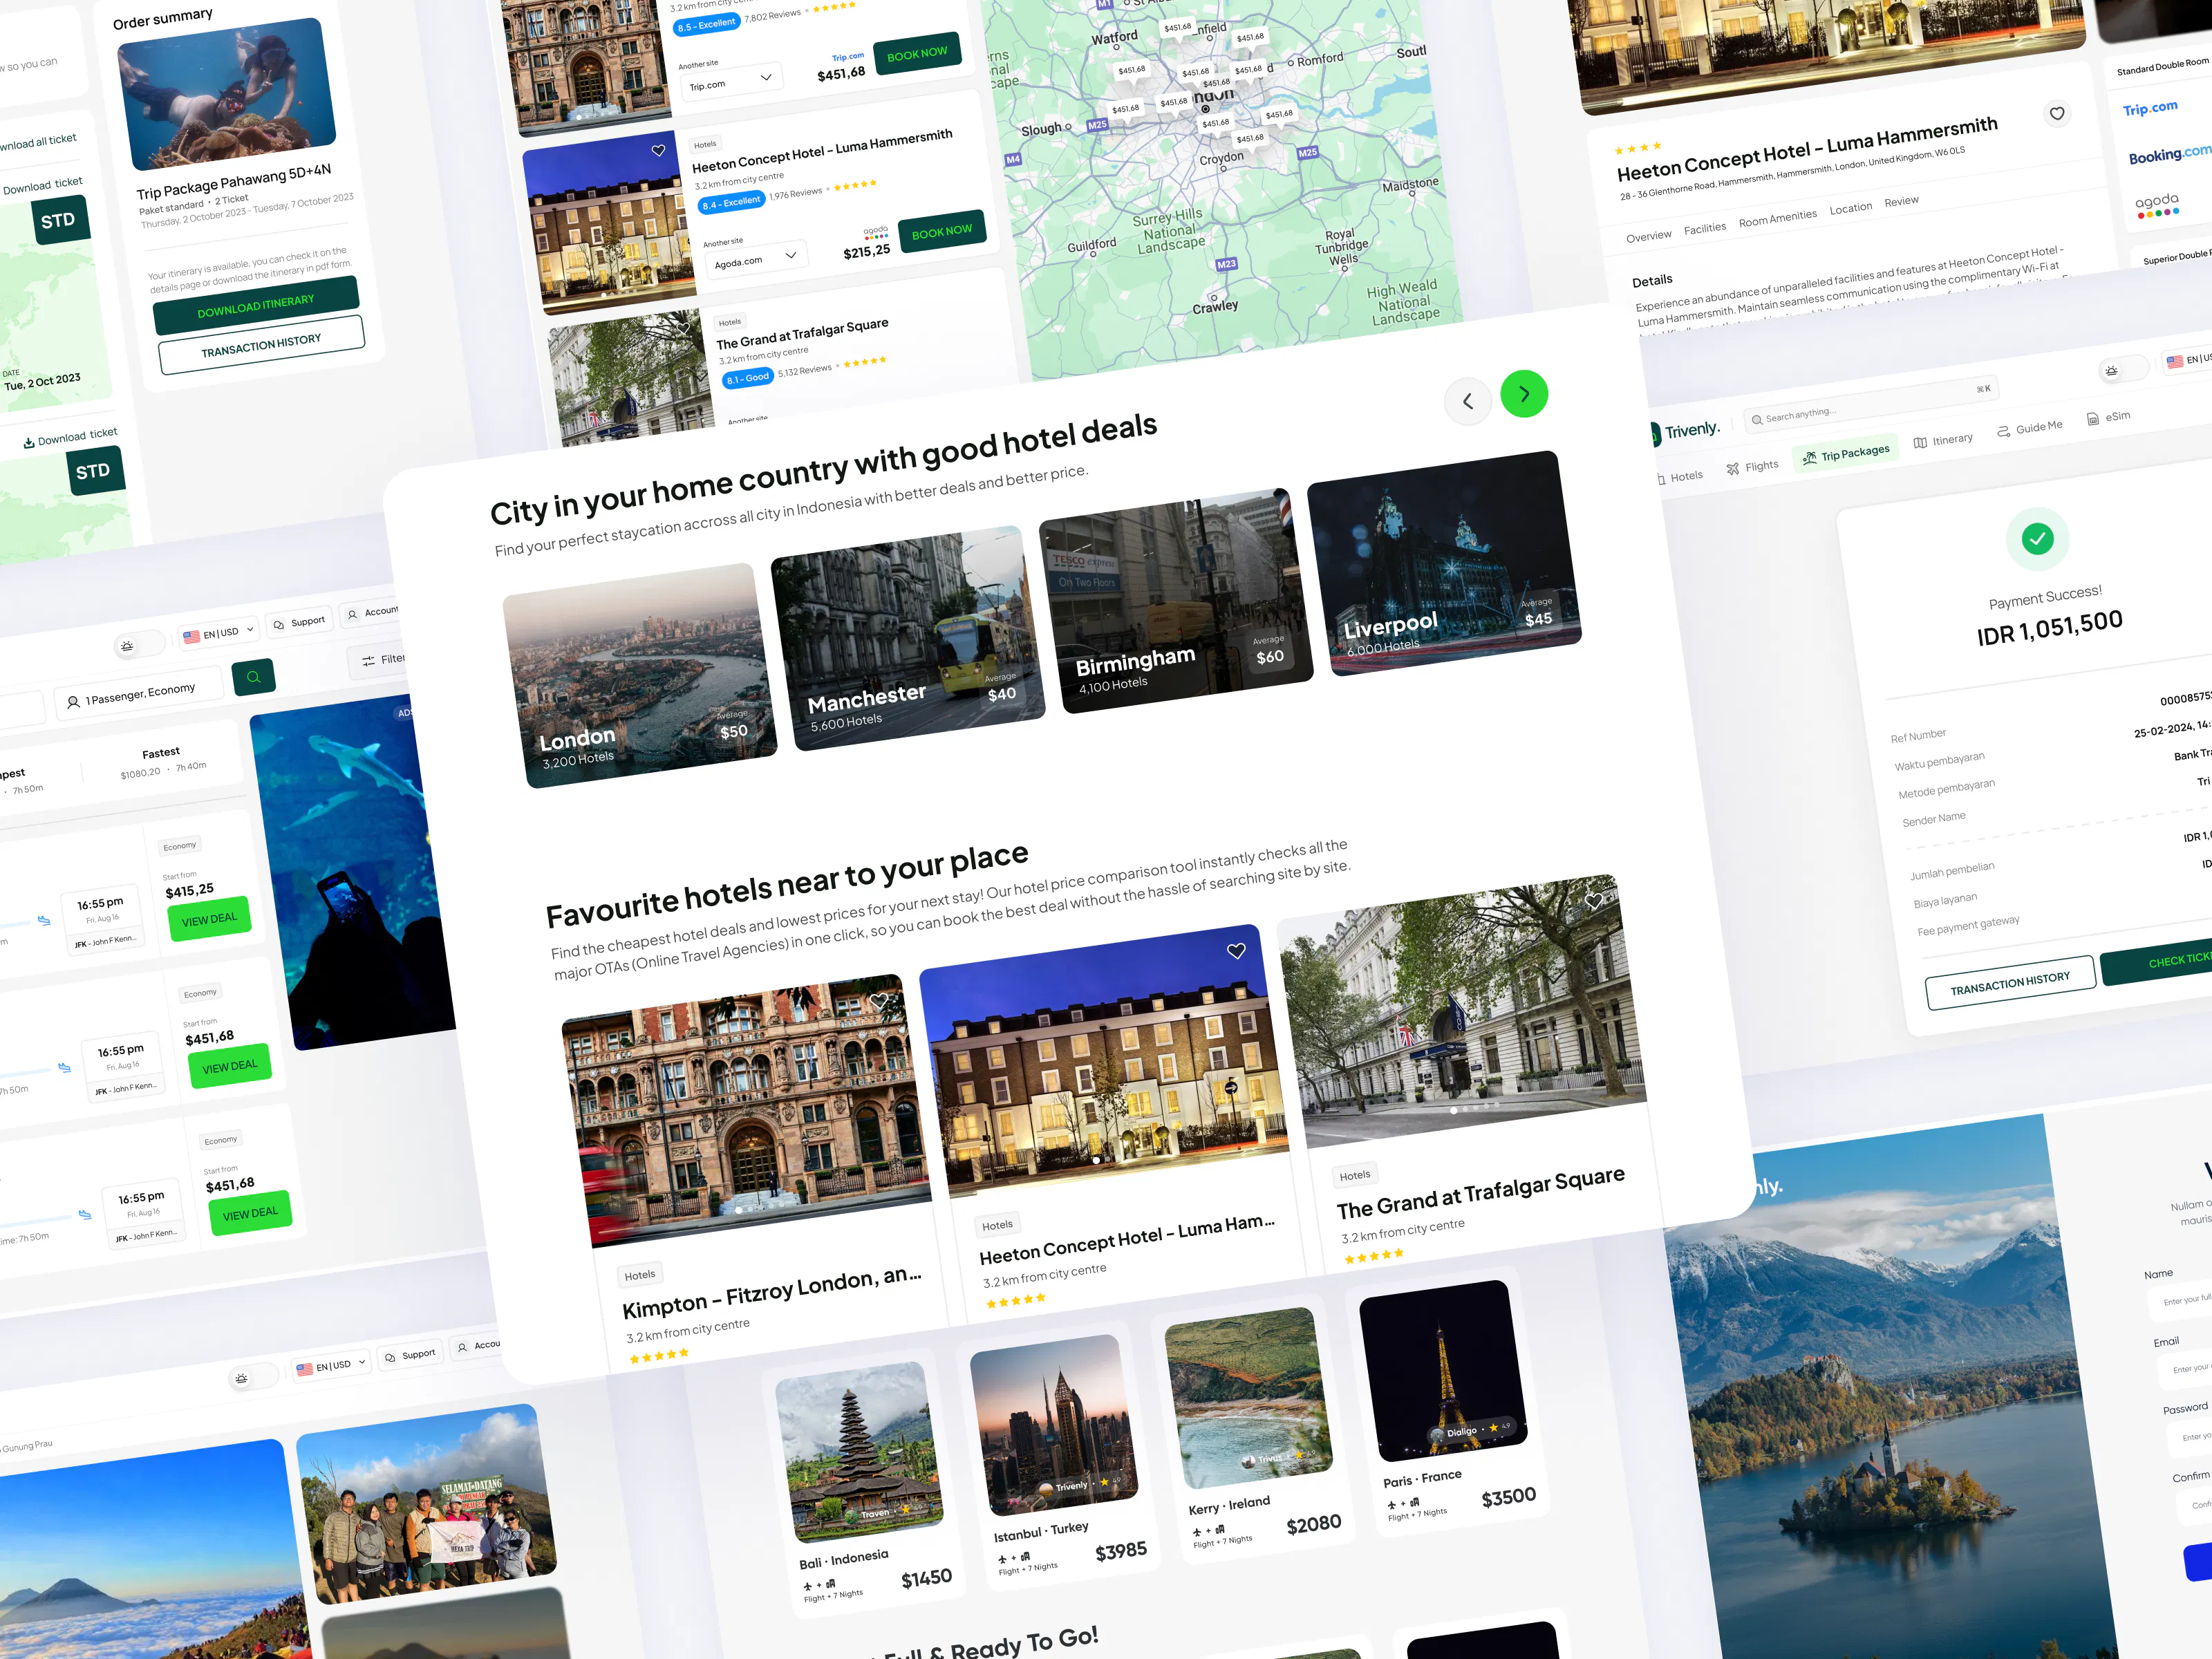Switch to the Facilities tab
The image size is (2212, 1659).
click(x=1704, y=229)
